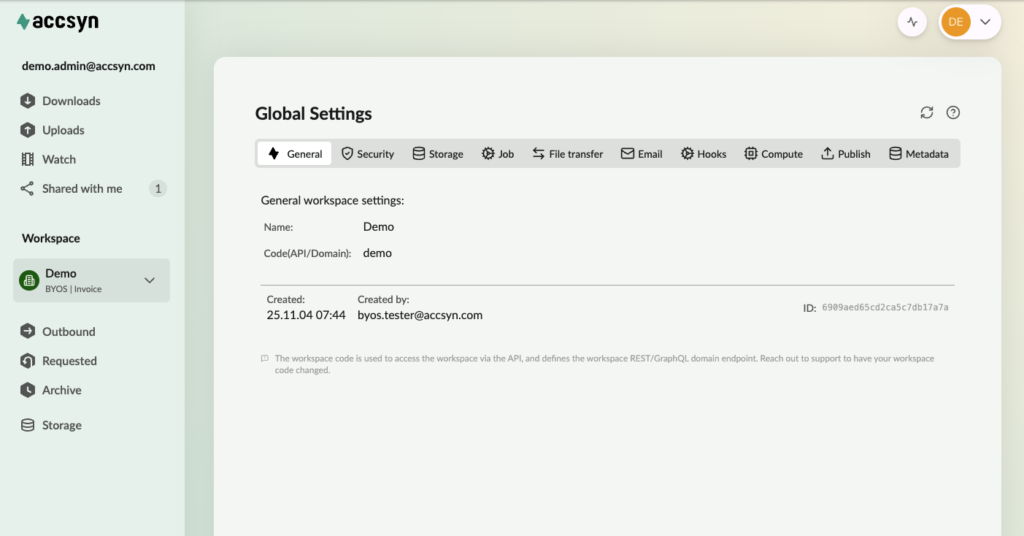
Task: Click the activity pulse icon in header
Action: 912,21
